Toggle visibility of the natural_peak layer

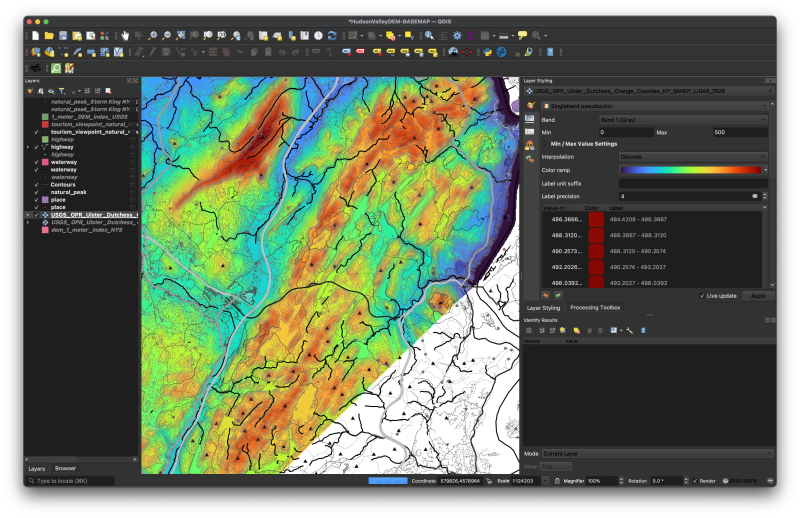tap(36, 192)
